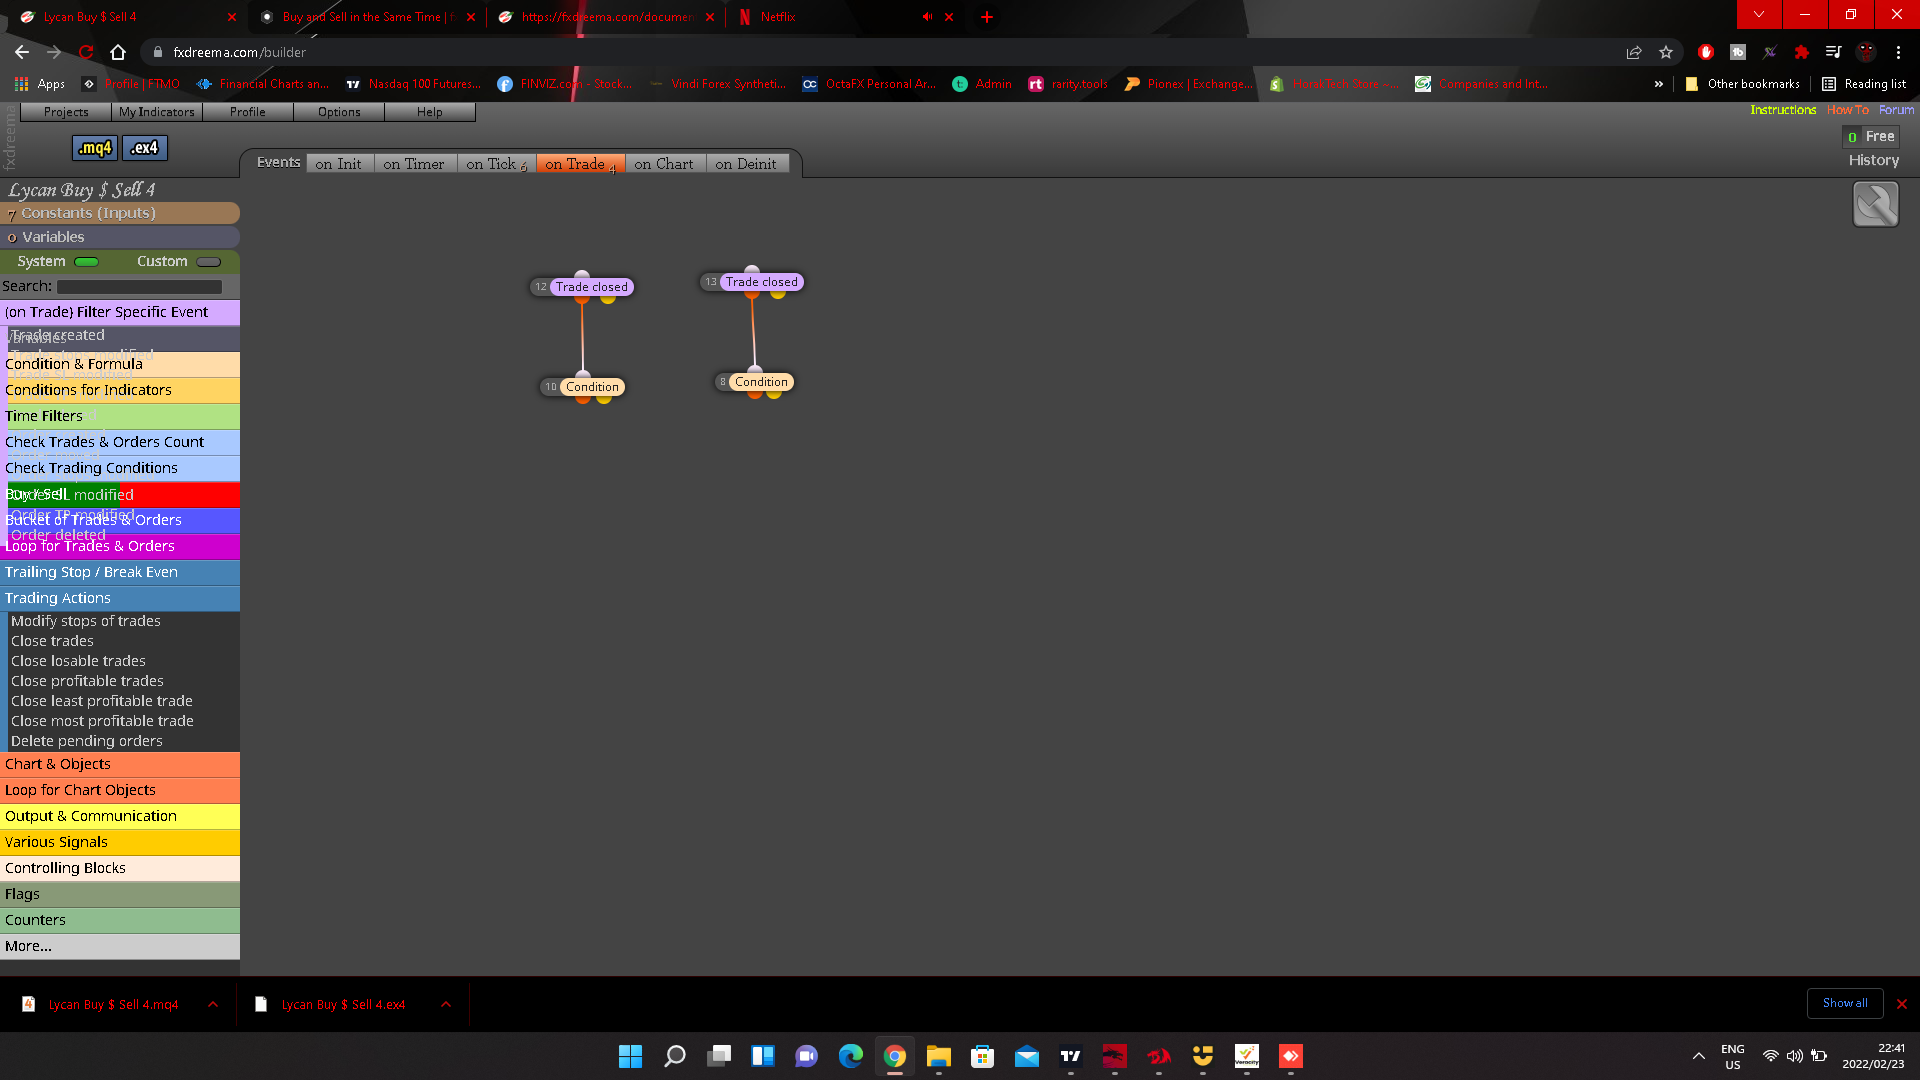1920x1080 pixels.
Task: Open Mail app from taskbar
Action: (x=1027, y=1056)
